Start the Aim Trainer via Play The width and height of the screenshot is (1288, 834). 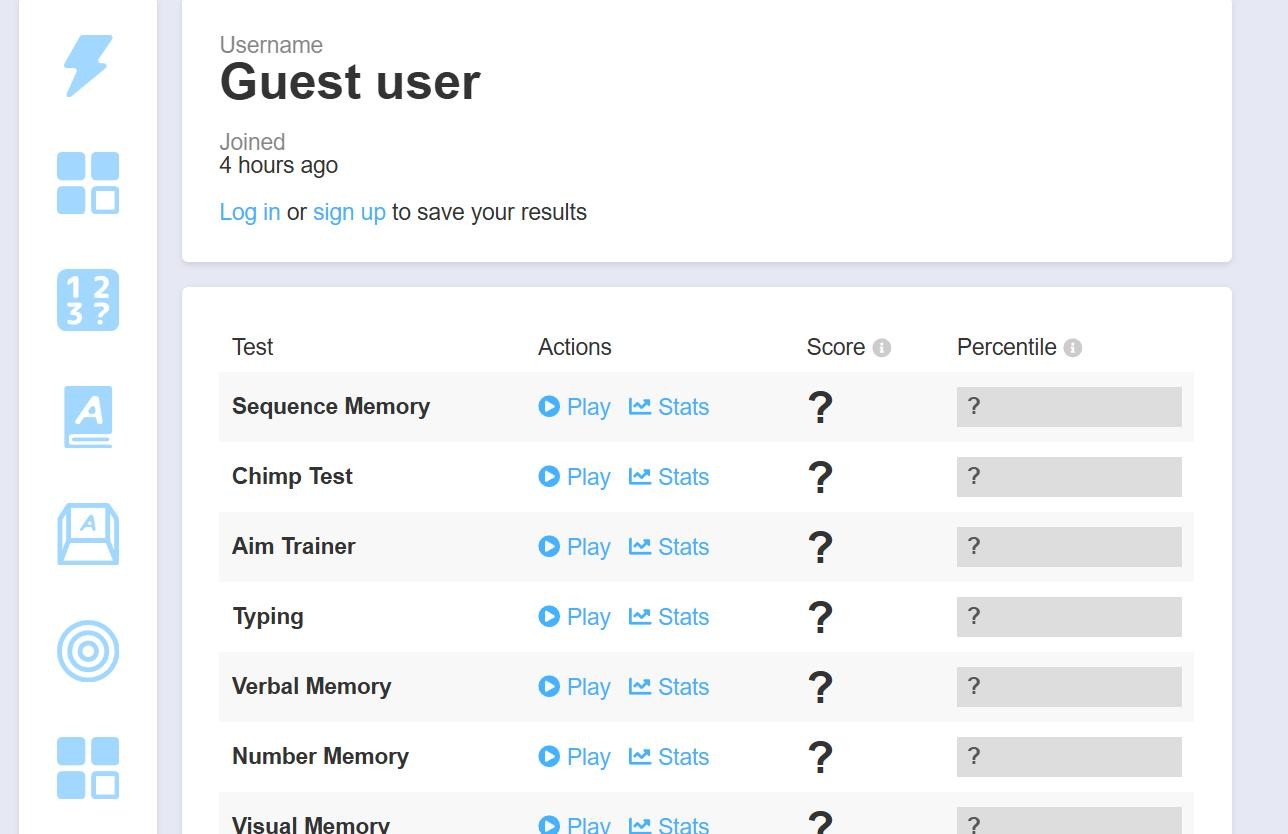[575, 547]
